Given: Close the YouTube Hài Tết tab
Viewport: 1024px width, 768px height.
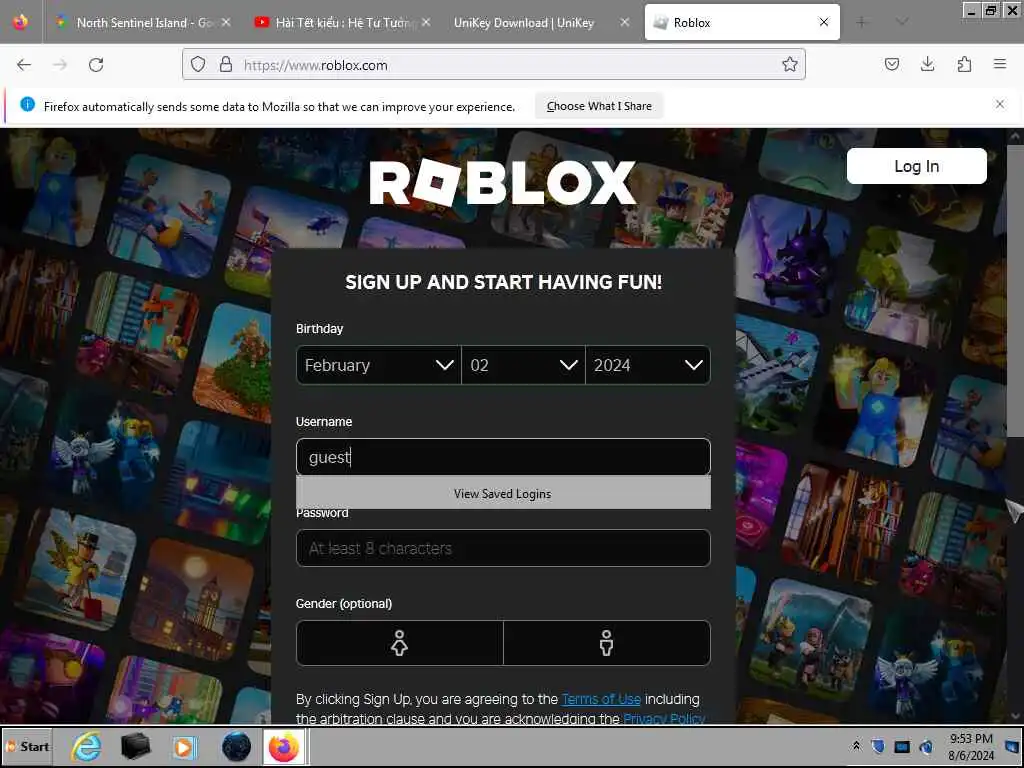Looking at the screenshot, I should tap(426, 22).
